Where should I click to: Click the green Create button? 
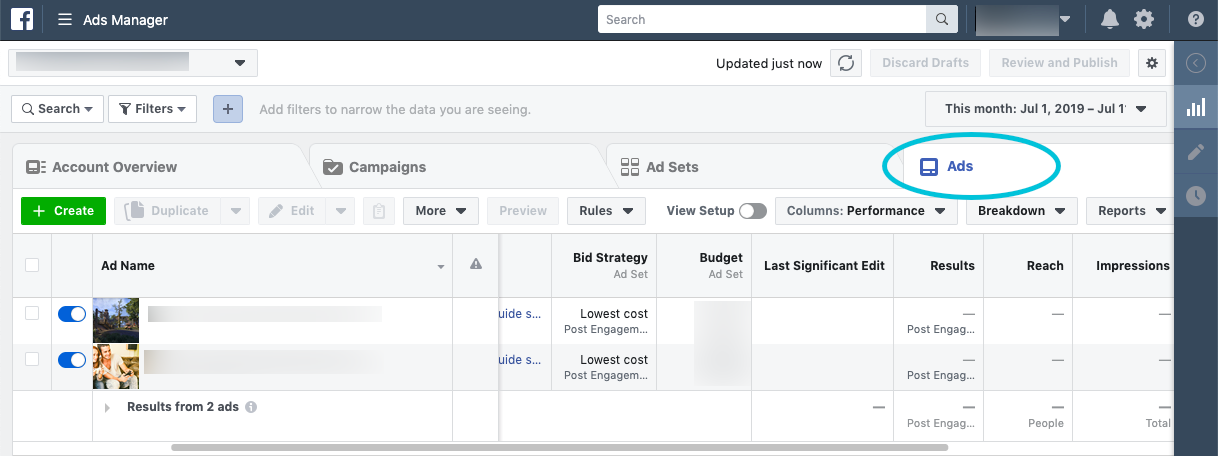click(64, 211)
